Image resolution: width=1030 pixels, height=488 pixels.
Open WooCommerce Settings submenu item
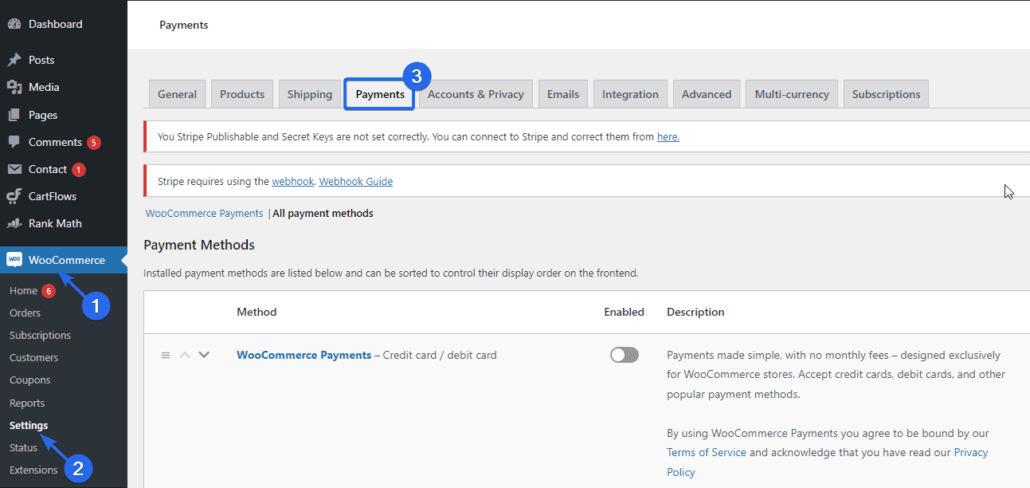(28, 426)
